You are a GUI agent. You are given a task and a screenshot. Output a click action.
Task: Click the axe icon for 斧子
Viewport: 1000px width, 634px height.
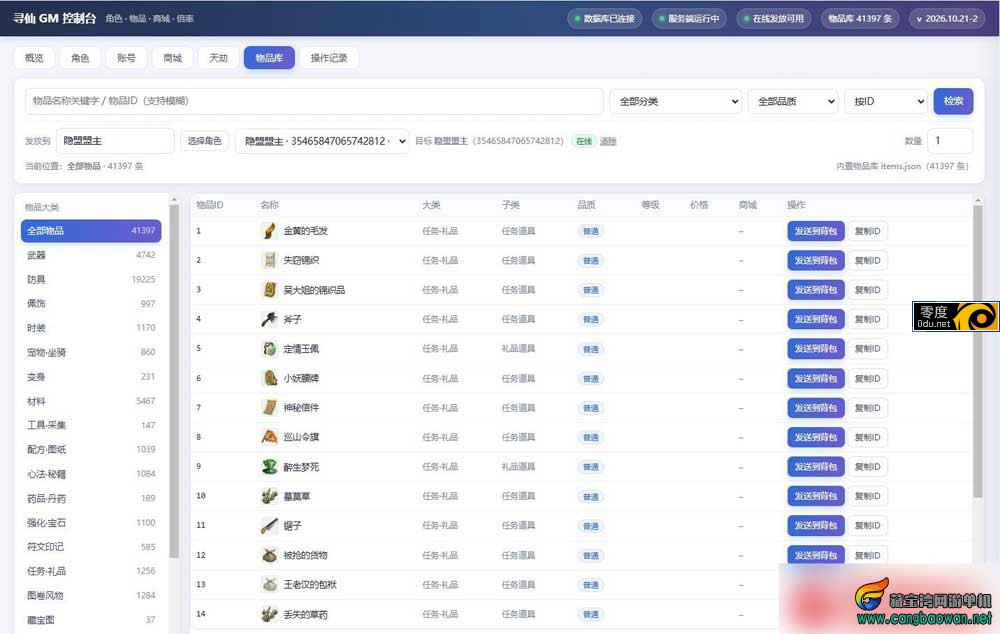click(x=269, y=319)
